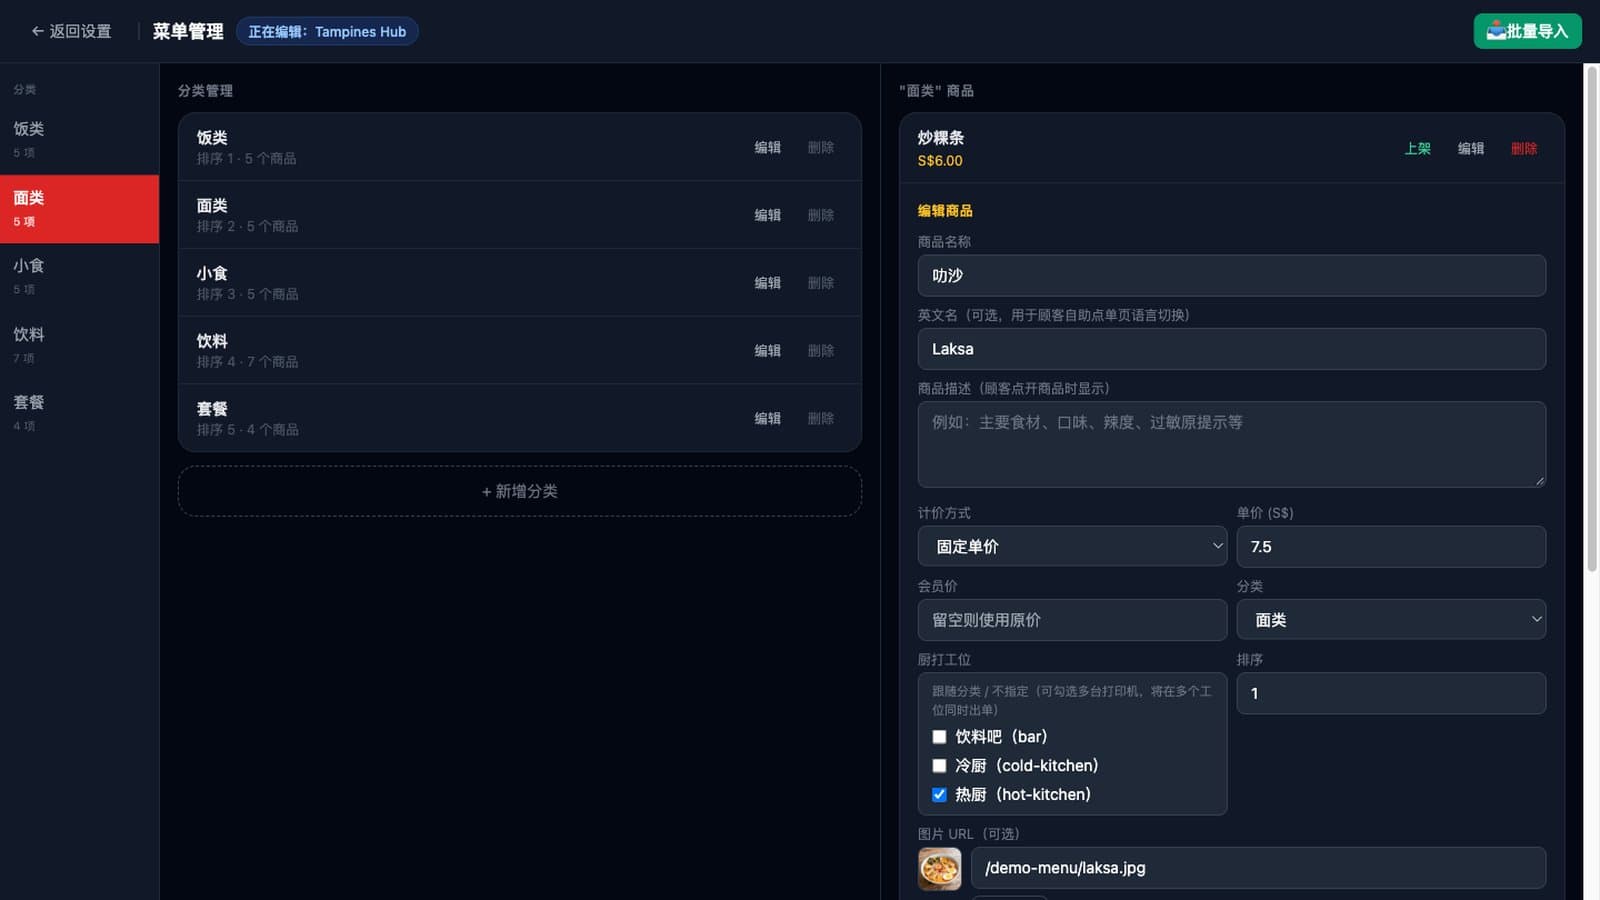Delete the 小食 category row
This screenshot has width=1600, height=900.
coord(821,283)
